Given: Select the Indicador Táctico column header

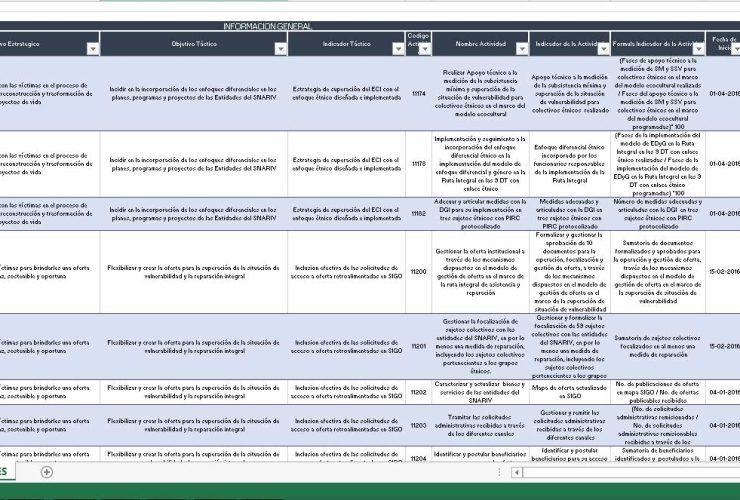Looking at the screenshot, I should click(346, 44).
